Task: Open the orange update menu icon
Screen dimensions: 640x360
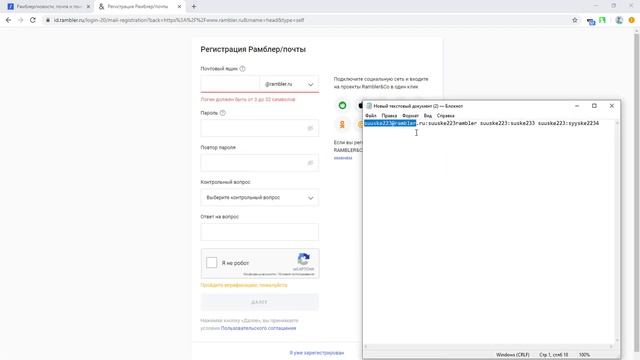Action: 631,20
